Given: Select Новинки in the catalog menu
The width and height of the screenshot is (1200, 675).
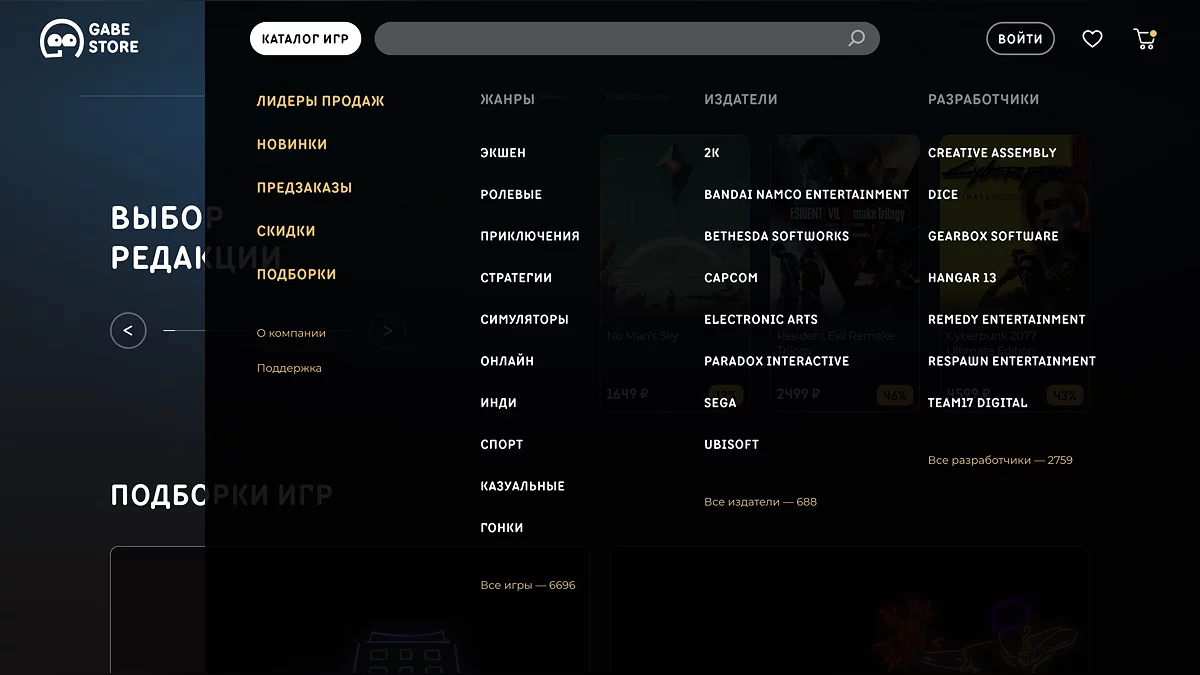Looking at the screenshot, I should point(292,144).
